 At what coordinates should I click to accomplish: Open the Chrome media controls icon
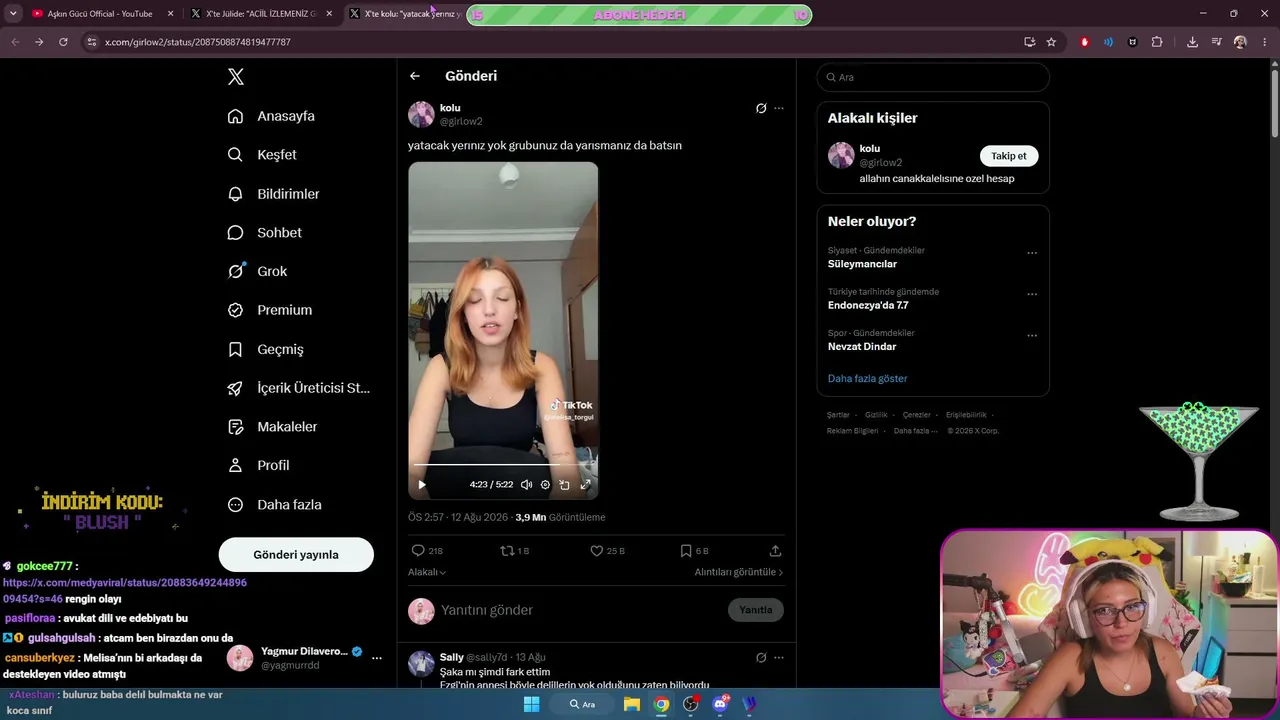pos(1216,42)
